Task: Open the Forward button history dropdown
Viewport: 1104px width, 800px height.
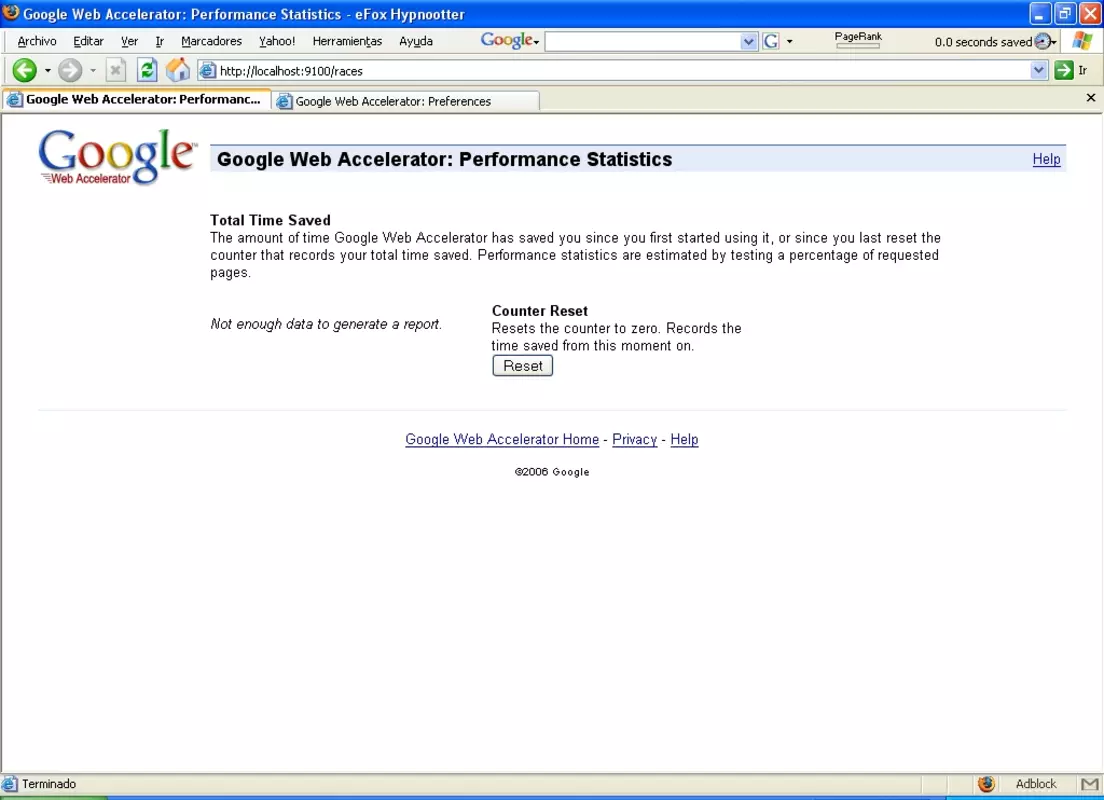Action: 93,70
